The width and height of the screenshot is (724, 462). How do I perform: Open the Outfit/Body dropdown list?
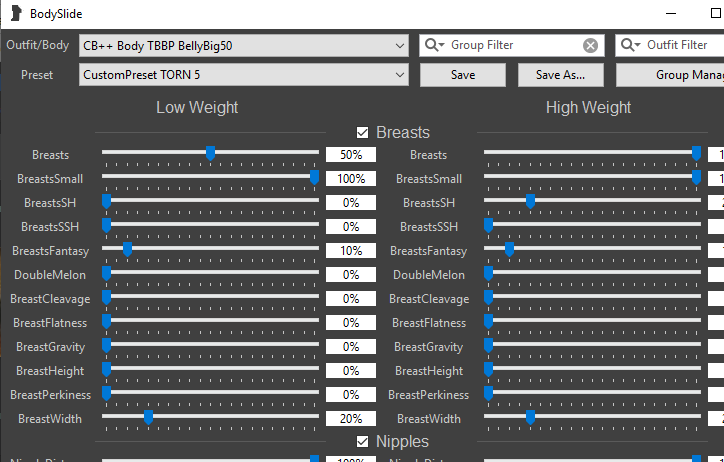click(x=400, y=45)
